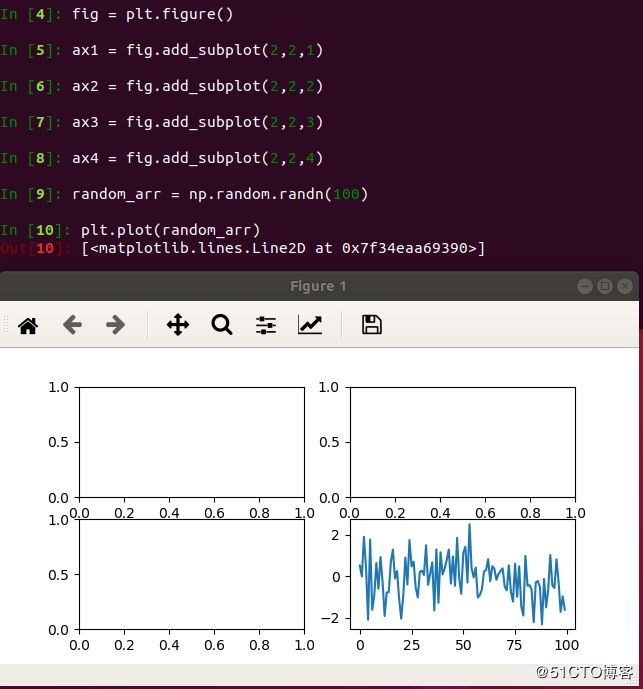Click the 'In [4]' prompt
The height and width of the screenshot is (689, 643).
coord(31,15)
